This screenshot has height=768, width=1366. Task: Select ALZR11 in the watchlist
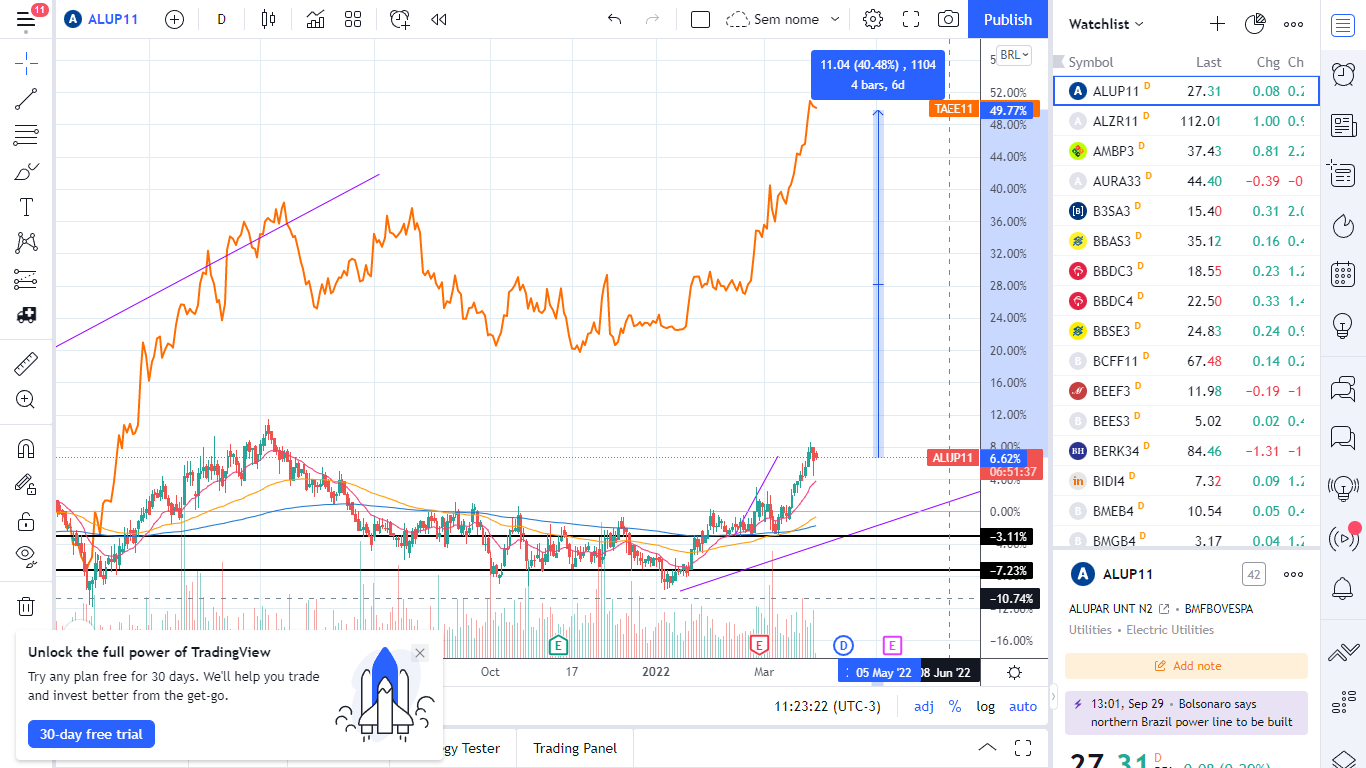pyautogui.click(x=1186, y=121)
